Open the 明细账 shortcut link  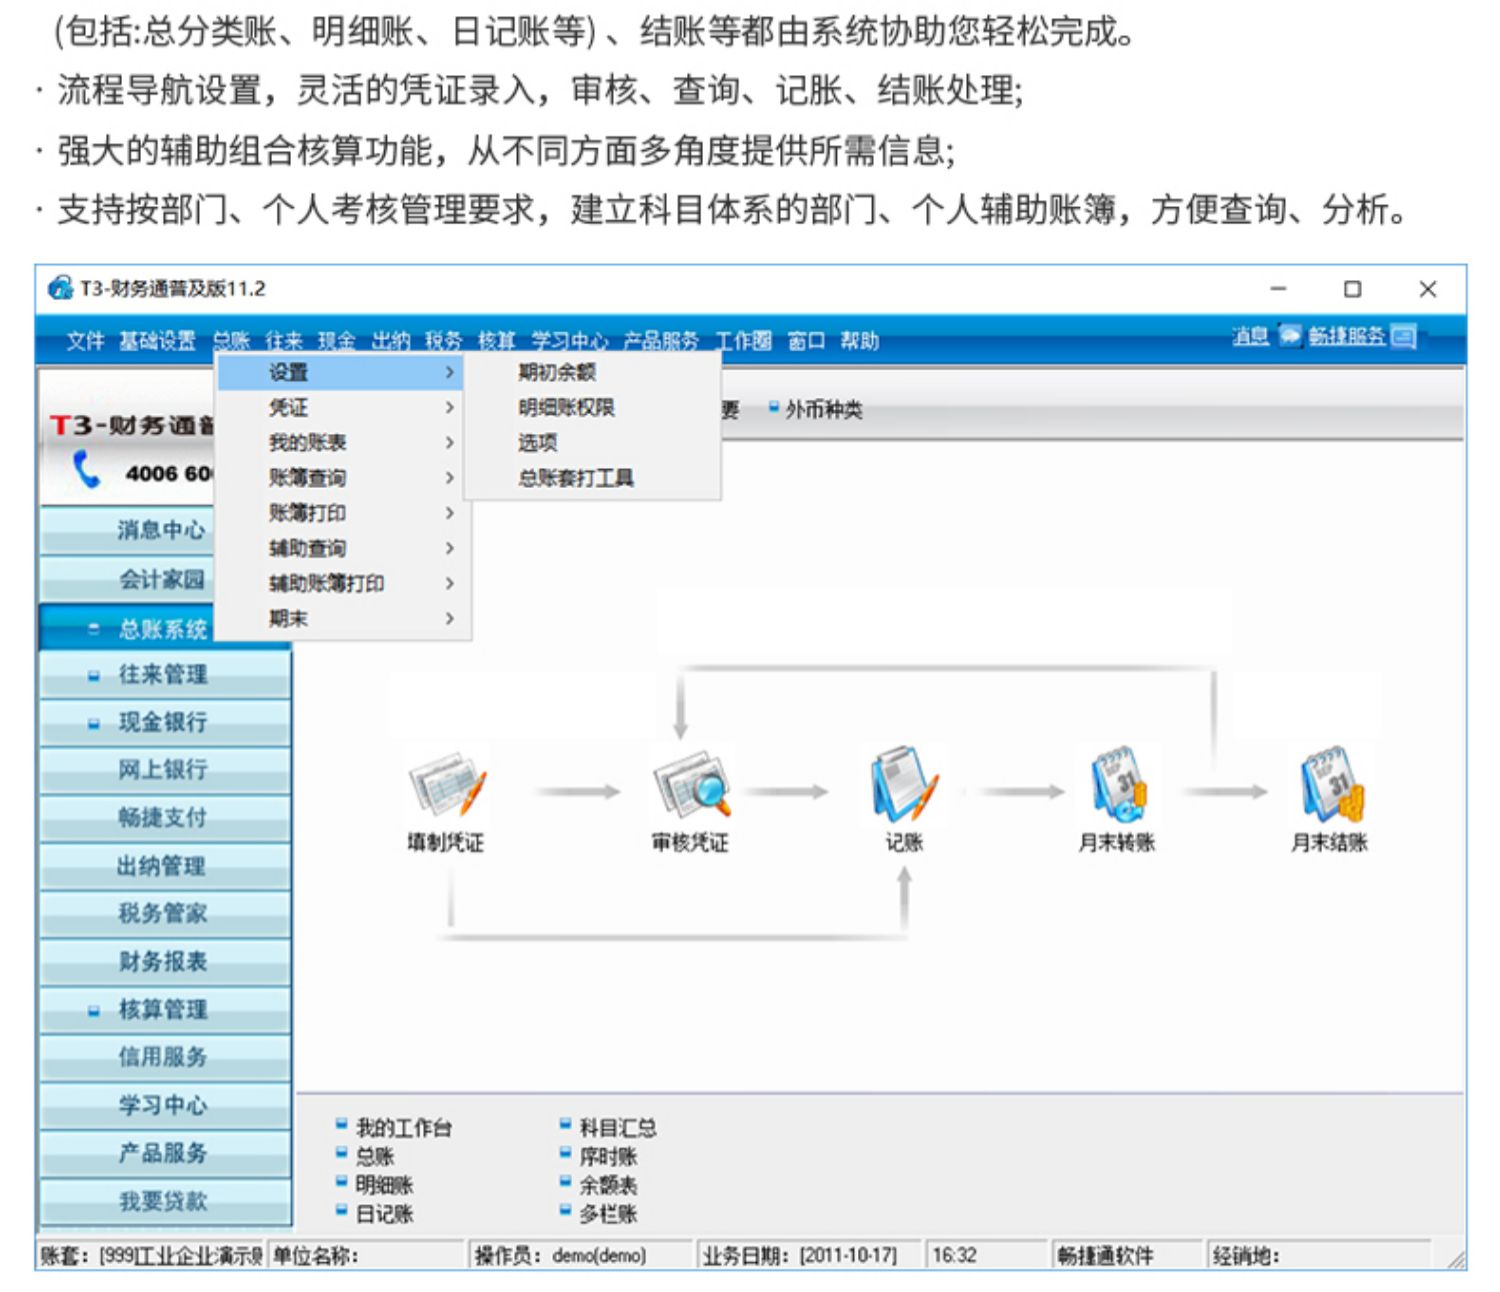click(x=385, y=1186)
